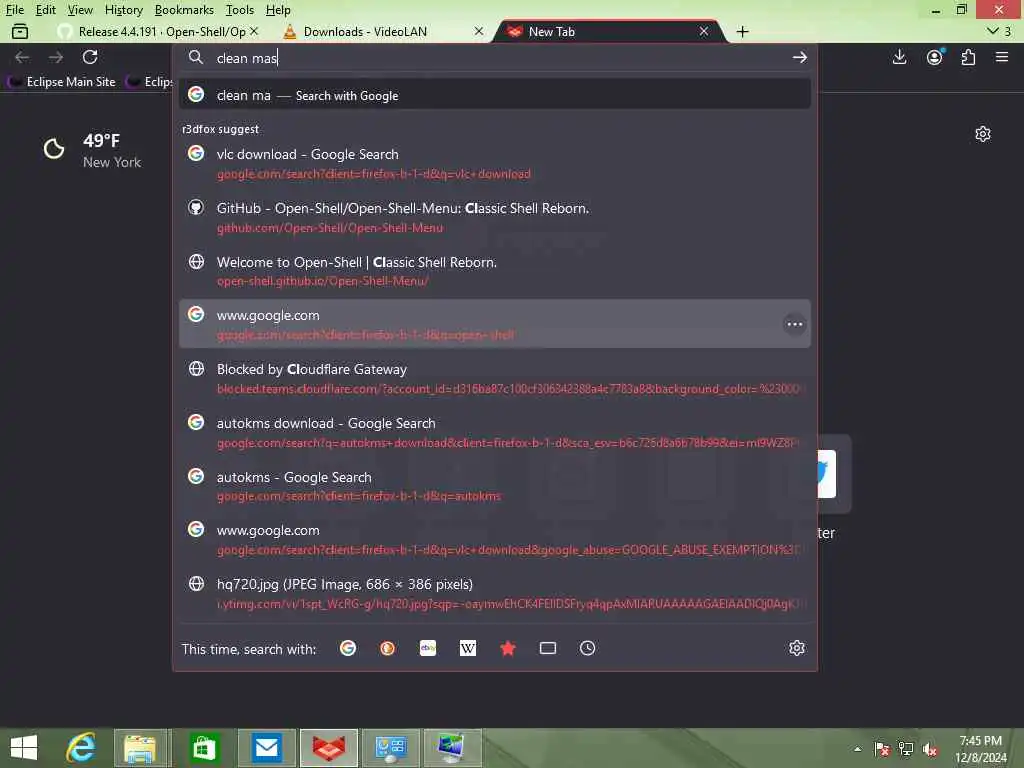This screenshot has height=768, width=1024.
Task: Open the Bookmarks menu
Action: 184,10
